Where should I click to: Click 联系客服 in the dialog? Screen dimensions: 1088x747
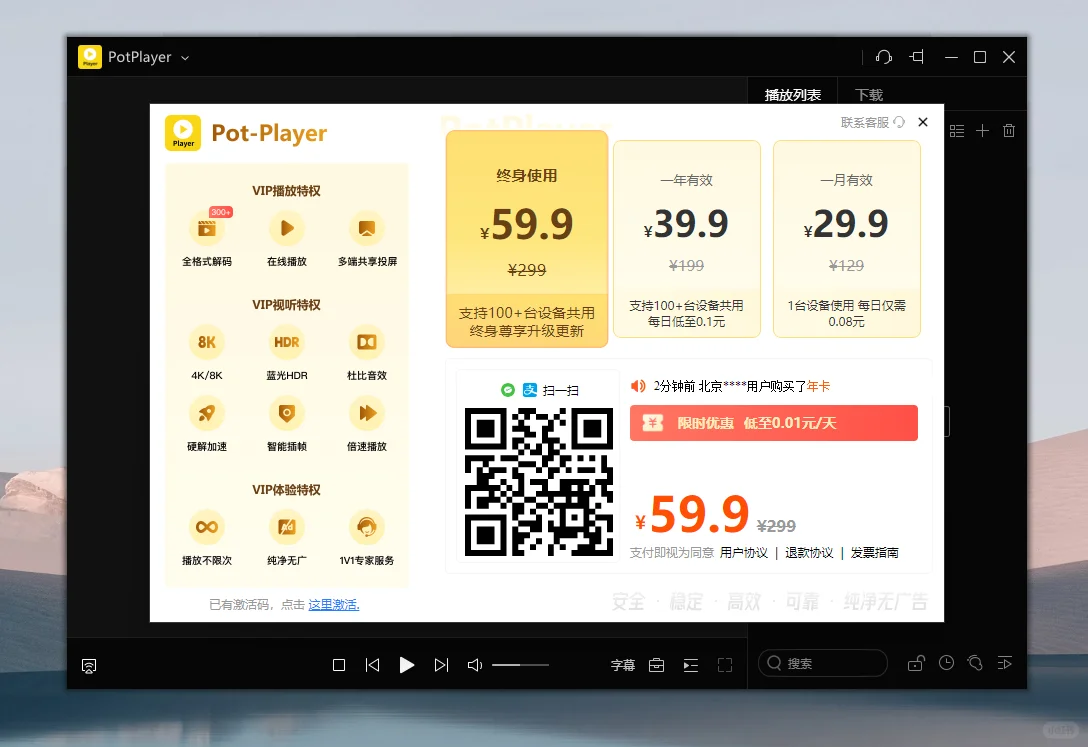[x=873, y=122]
